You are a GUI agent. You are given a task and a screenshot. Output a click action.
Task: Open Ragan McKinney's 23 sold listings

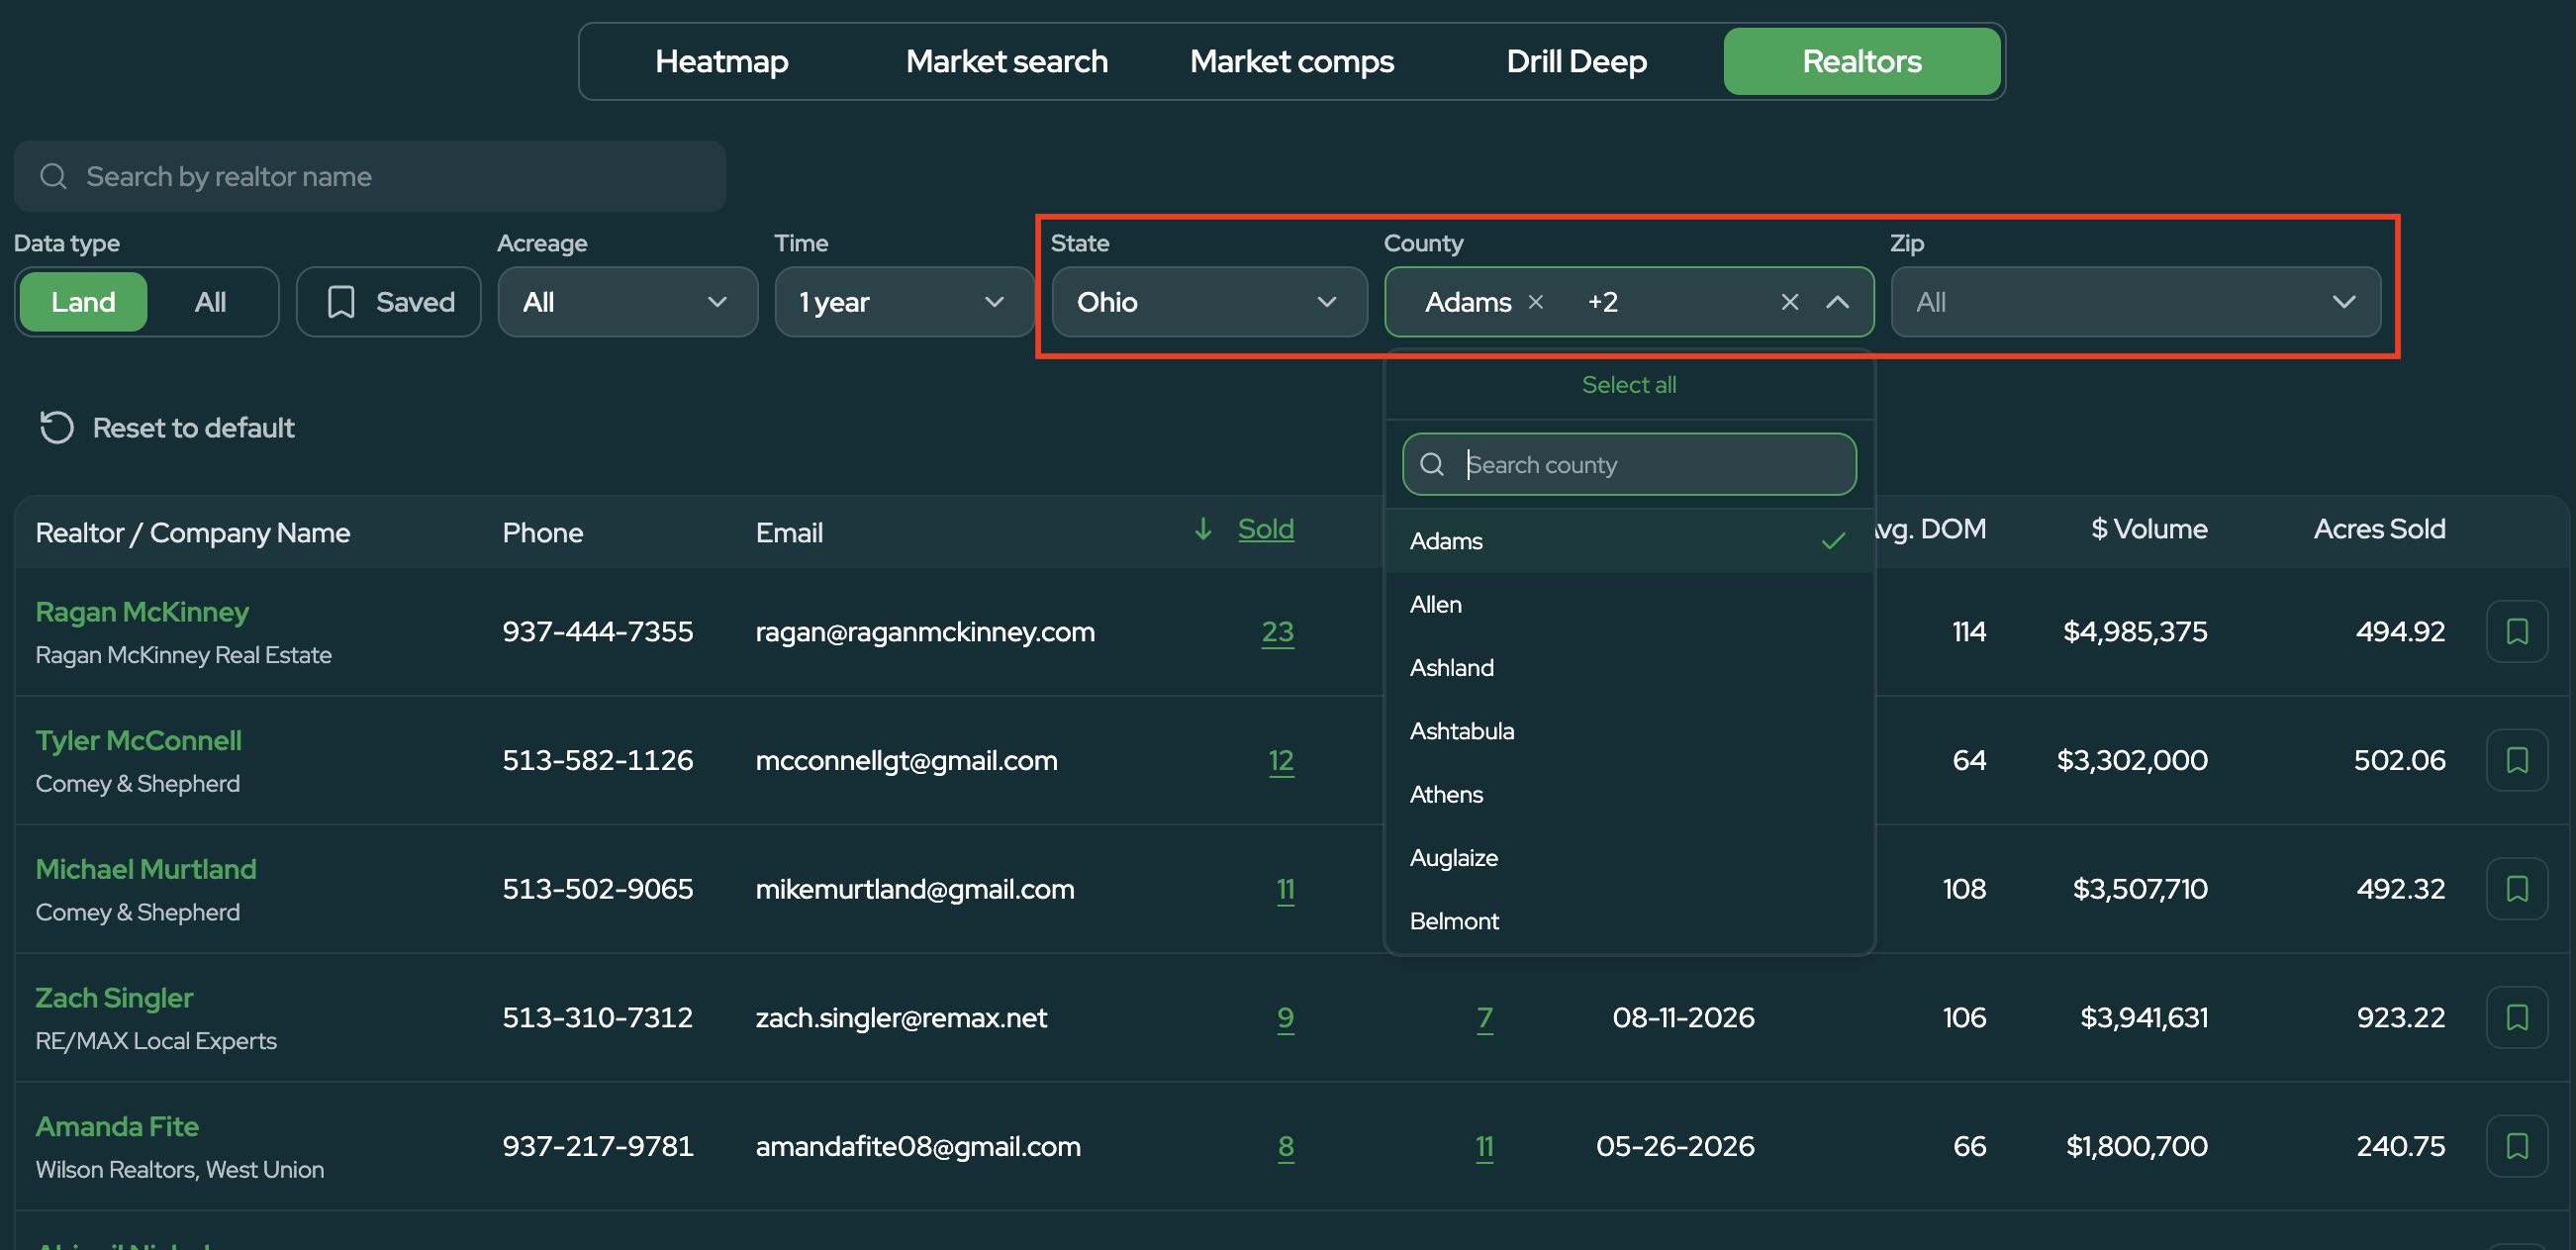(x=1277, y=631)
